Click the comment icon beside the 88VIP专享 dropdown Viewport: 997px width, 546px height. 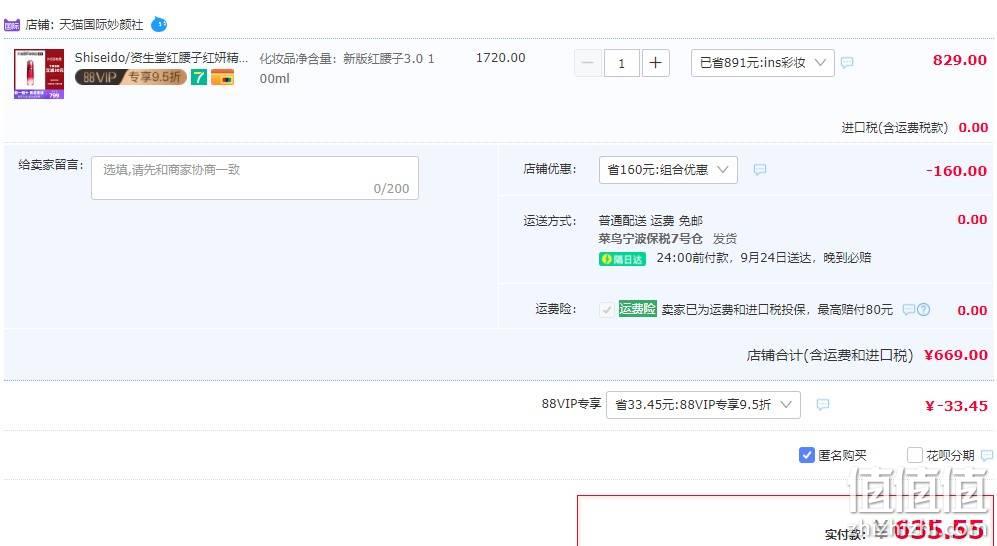823,404
